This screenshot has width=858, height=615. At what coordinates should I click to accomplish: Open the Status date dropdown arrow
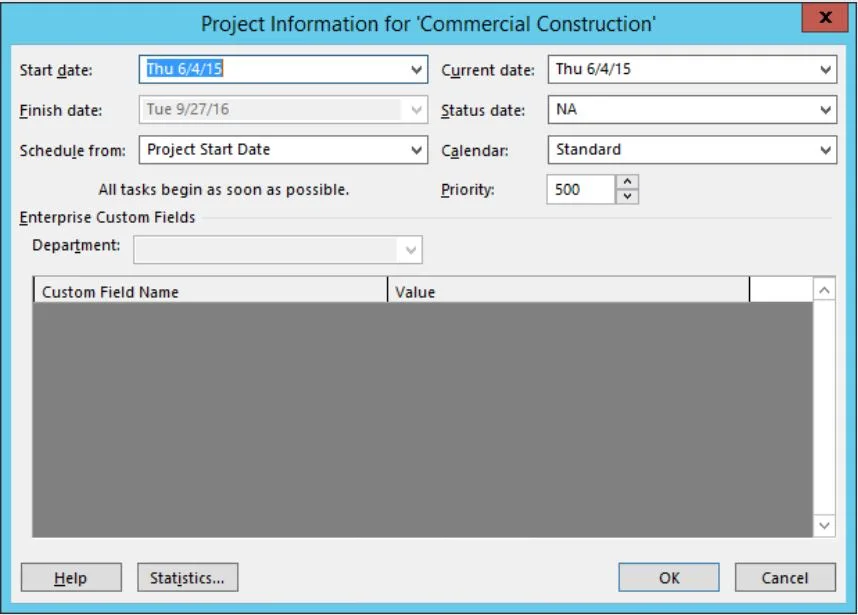click(825, 110)
